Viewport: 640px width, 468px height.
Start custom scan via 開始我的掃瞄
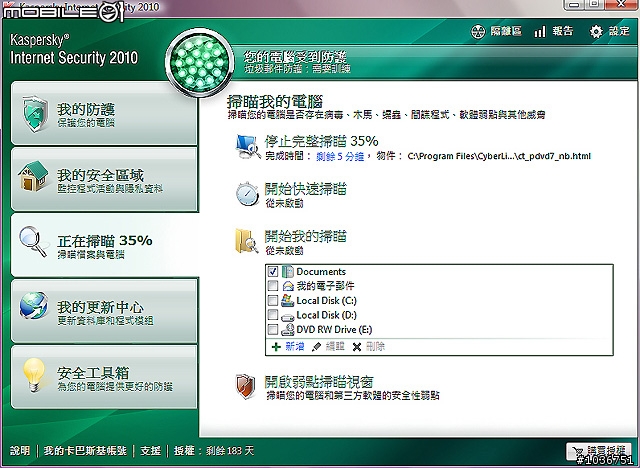(x=305, y=236)
